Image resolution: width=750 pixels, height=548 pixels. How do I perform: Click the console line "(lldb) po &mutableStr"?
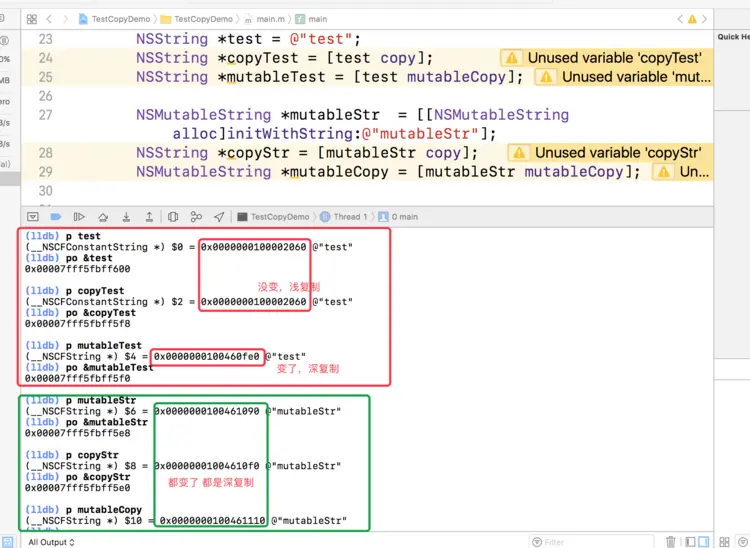87,422
